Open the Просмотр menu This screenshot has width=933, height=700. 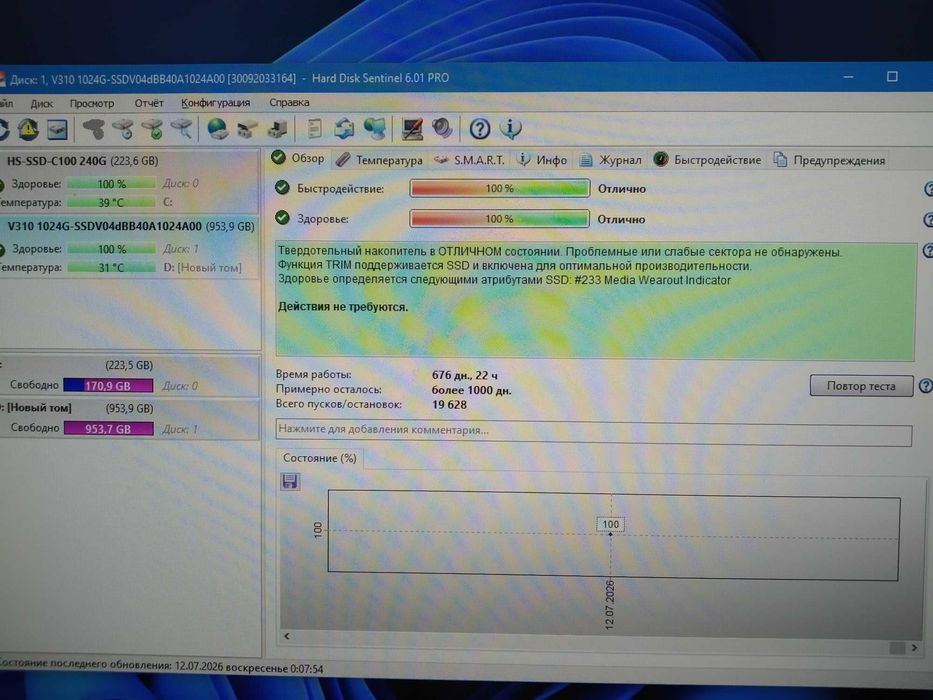point(92,104)
